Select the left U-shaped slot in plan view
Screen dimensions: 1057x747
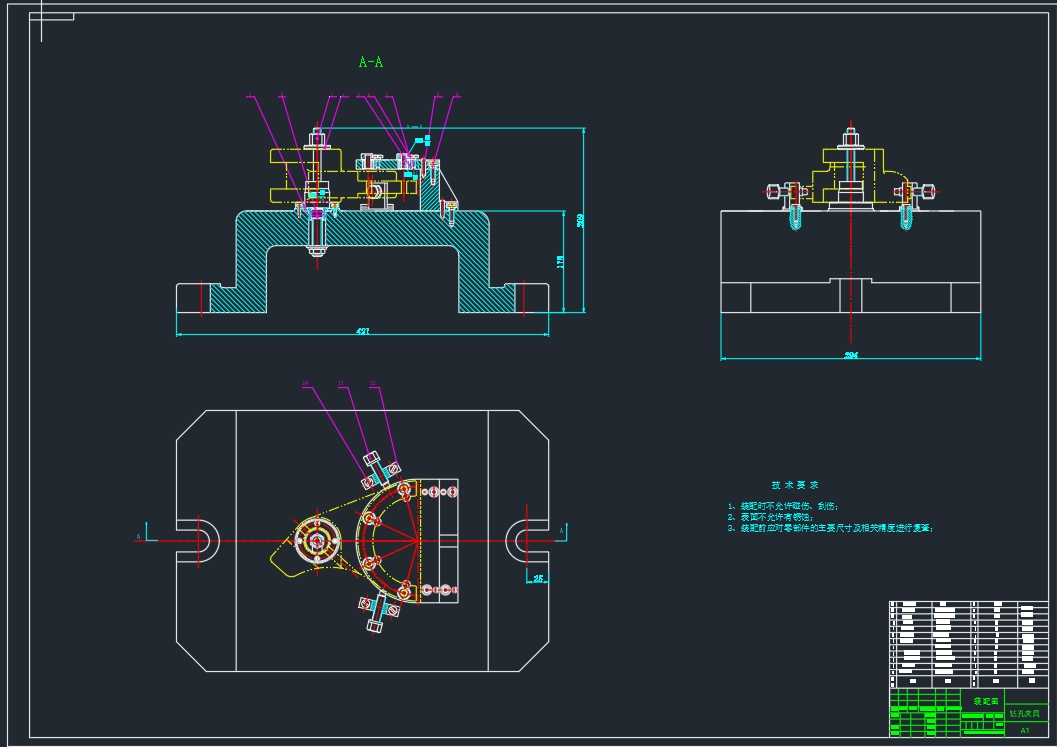pos(198,541)
